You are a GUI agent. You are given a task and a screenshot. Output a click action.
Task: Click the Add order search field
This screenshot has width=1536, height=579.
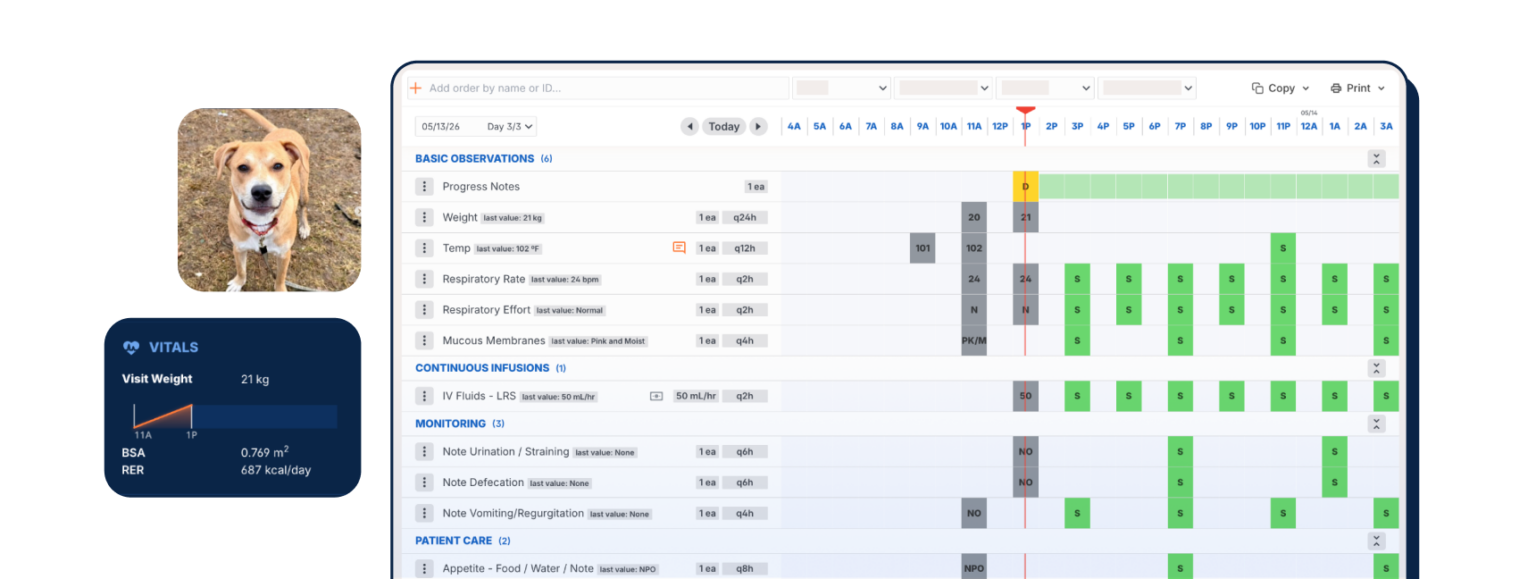[x=598, y=88]
